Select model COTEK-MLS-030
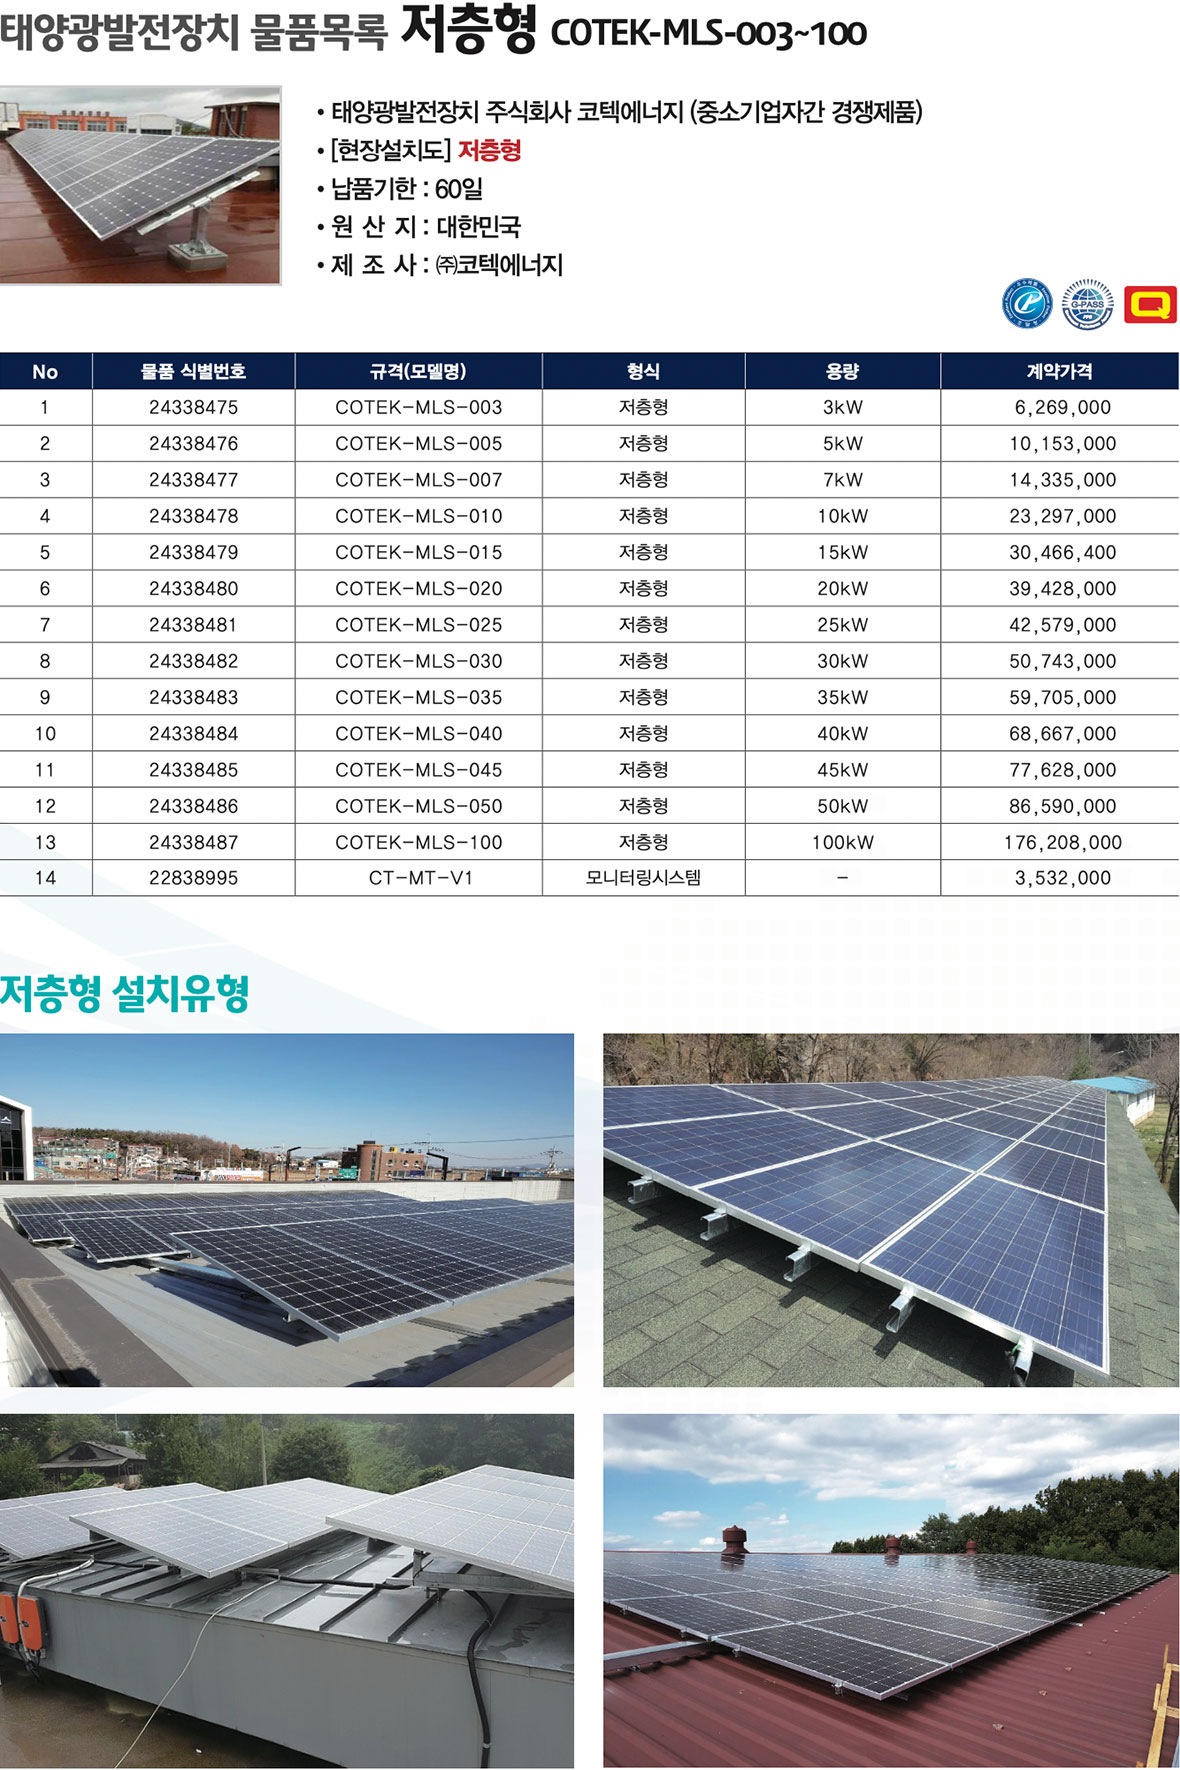Screen dimensions: 1180x1770 click(419, 661)
